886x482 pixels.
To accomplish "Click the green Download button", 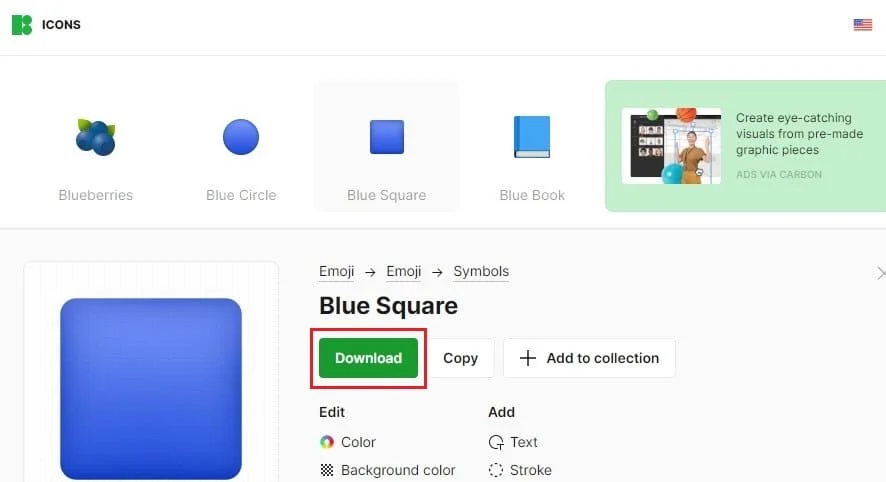I will pyautogui.click(x=368, y=358).
